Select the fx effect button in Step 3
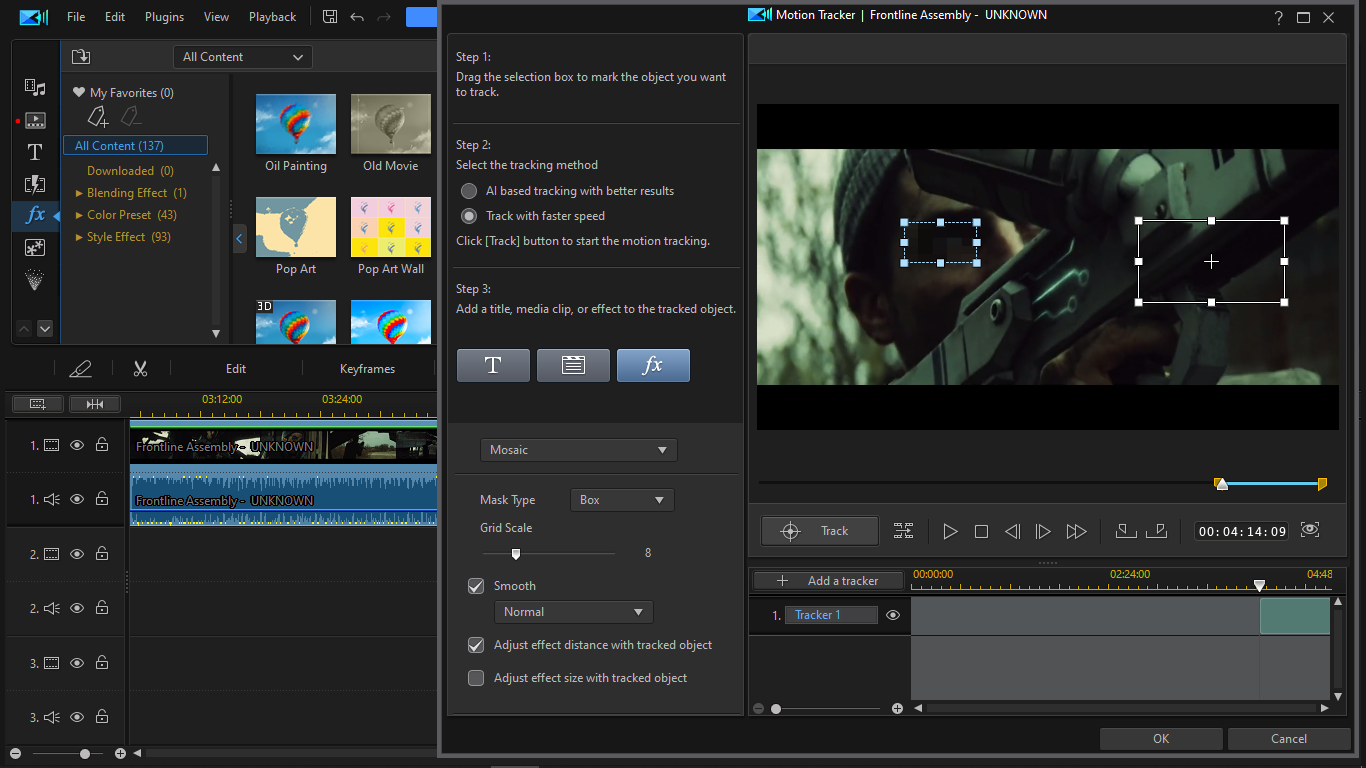This screenshot has height=768, width=1366. point(653,366)
